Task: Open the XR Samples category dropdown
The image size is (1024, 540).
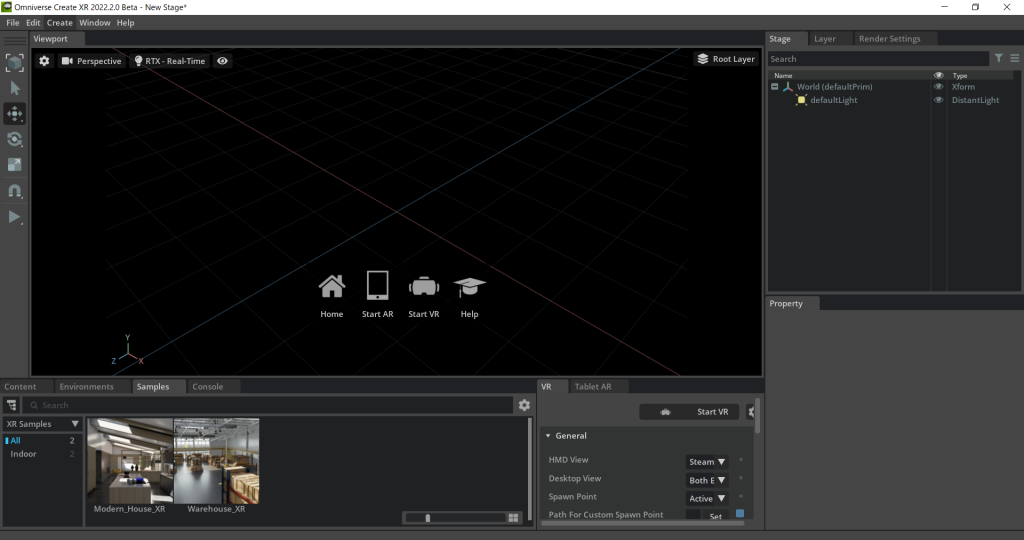Action: pyautogui.click(x=43, y=424)
